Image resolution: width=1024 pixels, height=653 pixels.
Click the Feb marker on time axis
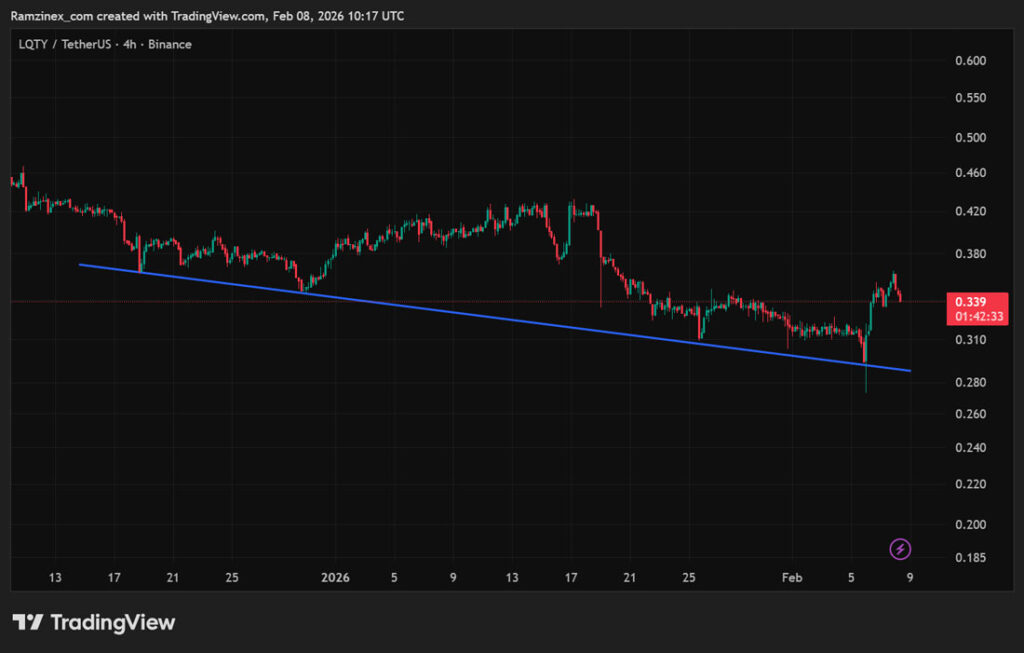(792, 578)
